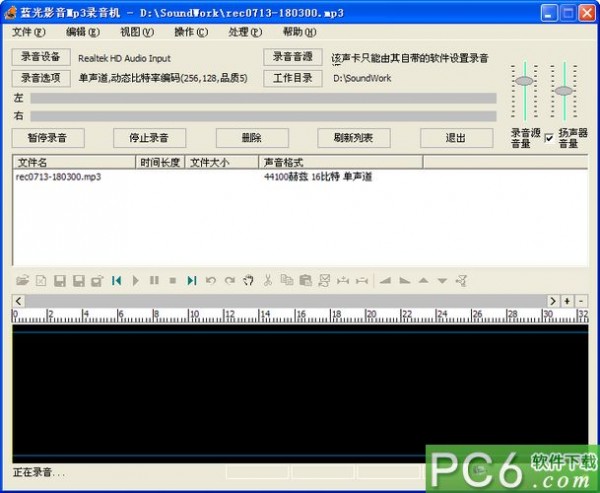
Task: Click the 声音格式 column header
Action: (341, 162)
